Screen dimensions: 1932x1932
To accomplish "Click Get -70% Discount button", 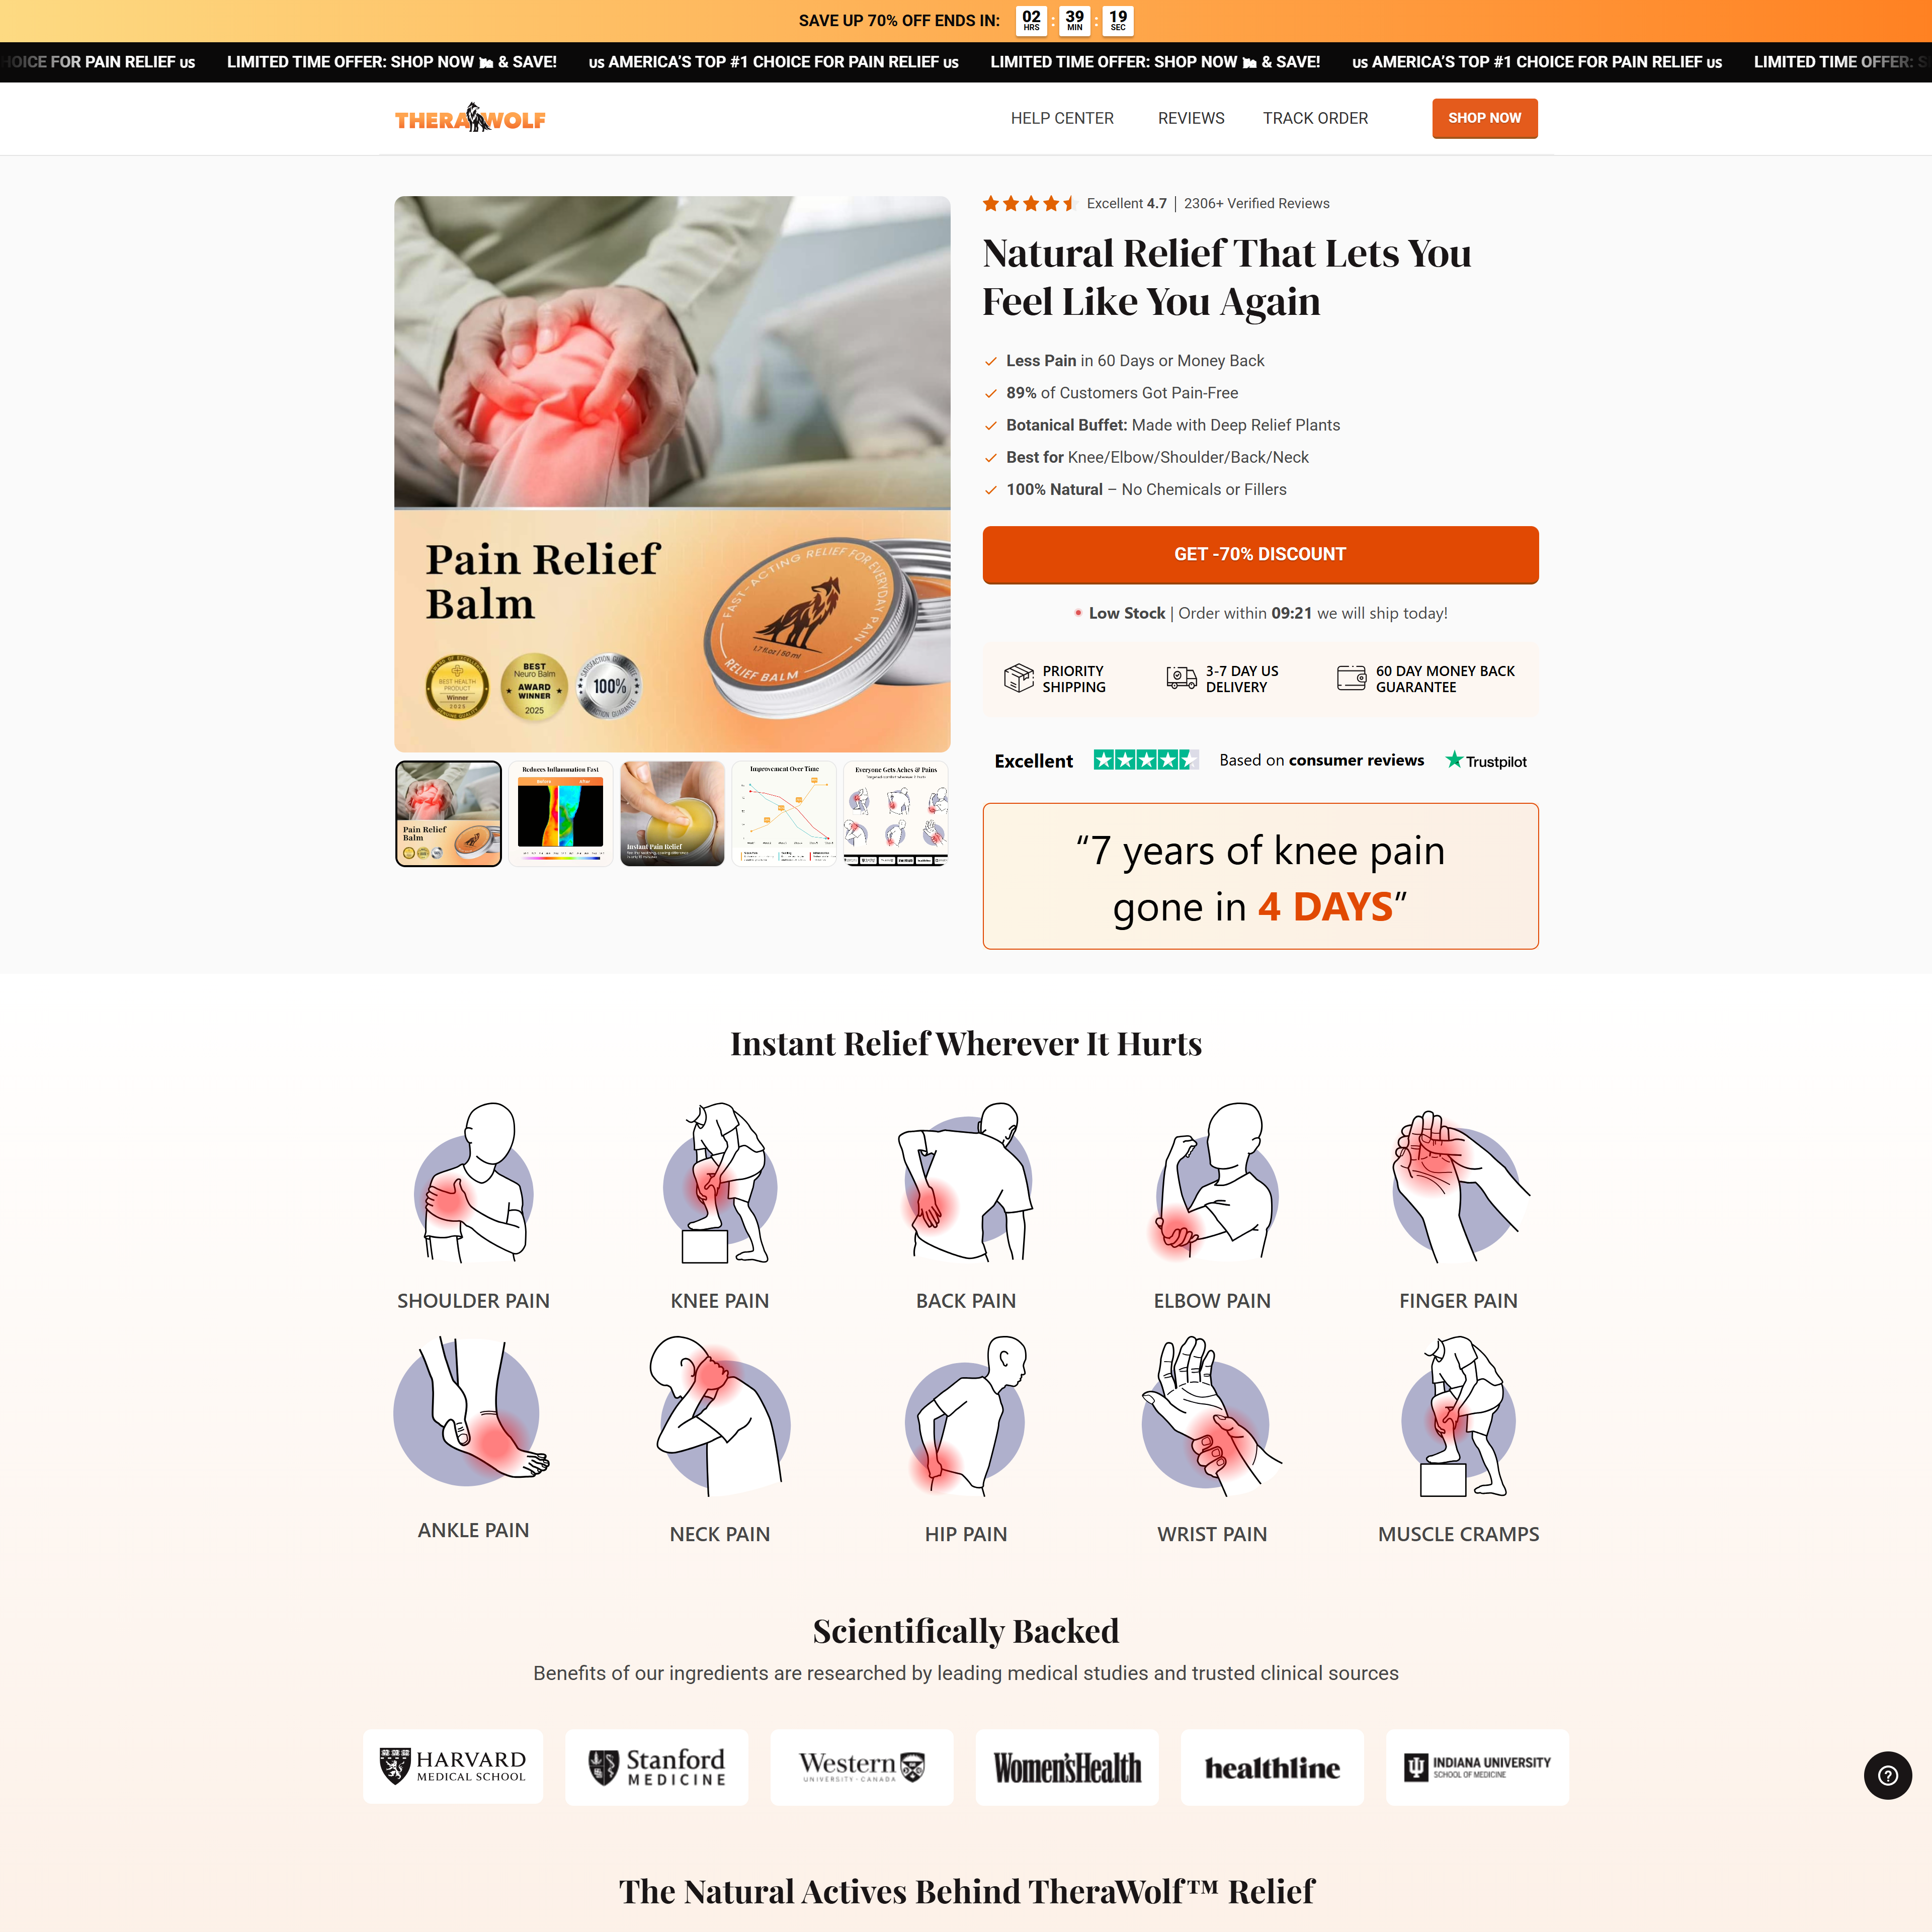I will 1260,554.
